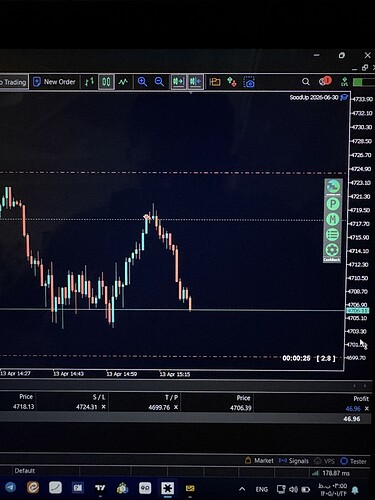
Task: Open the notification bell in taskbar
Action: (355, 490)
